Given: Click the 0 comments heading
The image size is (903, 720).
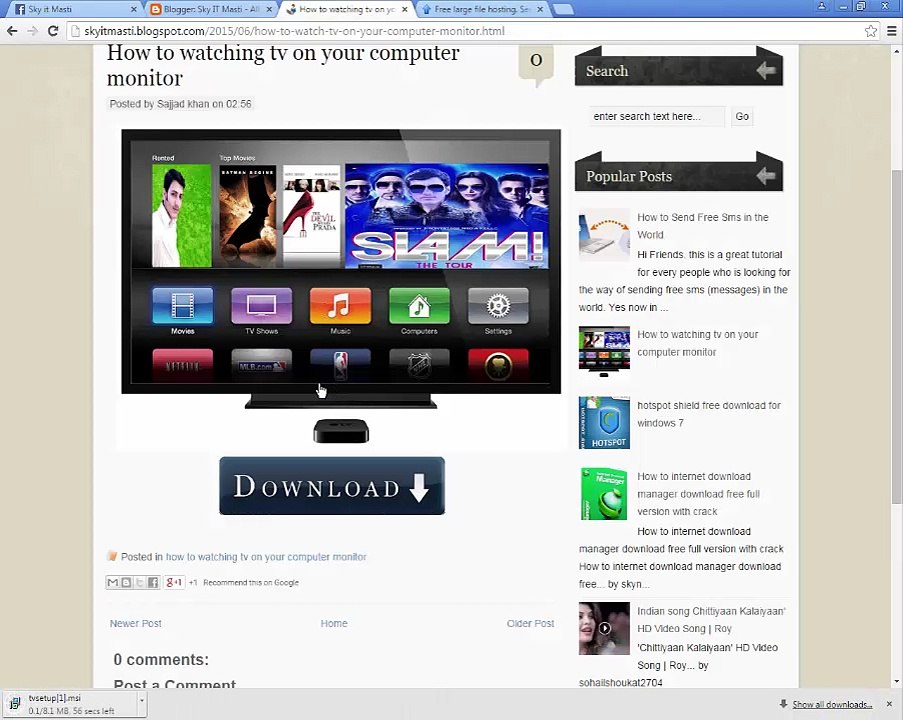Looking at the screenshot, I should [x=161, y=660].
